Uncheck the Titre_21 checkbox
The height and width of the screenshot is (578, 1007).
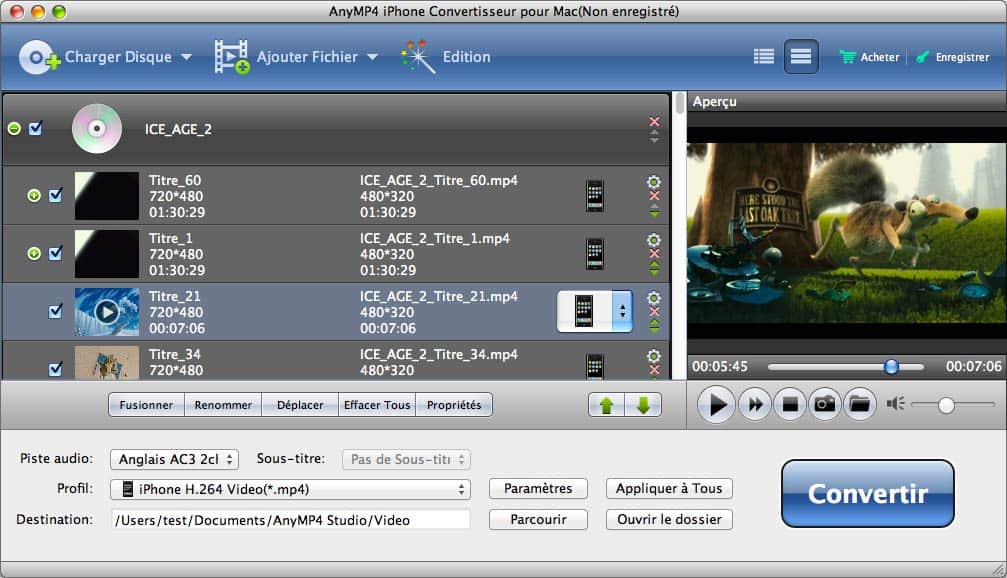click(57, 311)
